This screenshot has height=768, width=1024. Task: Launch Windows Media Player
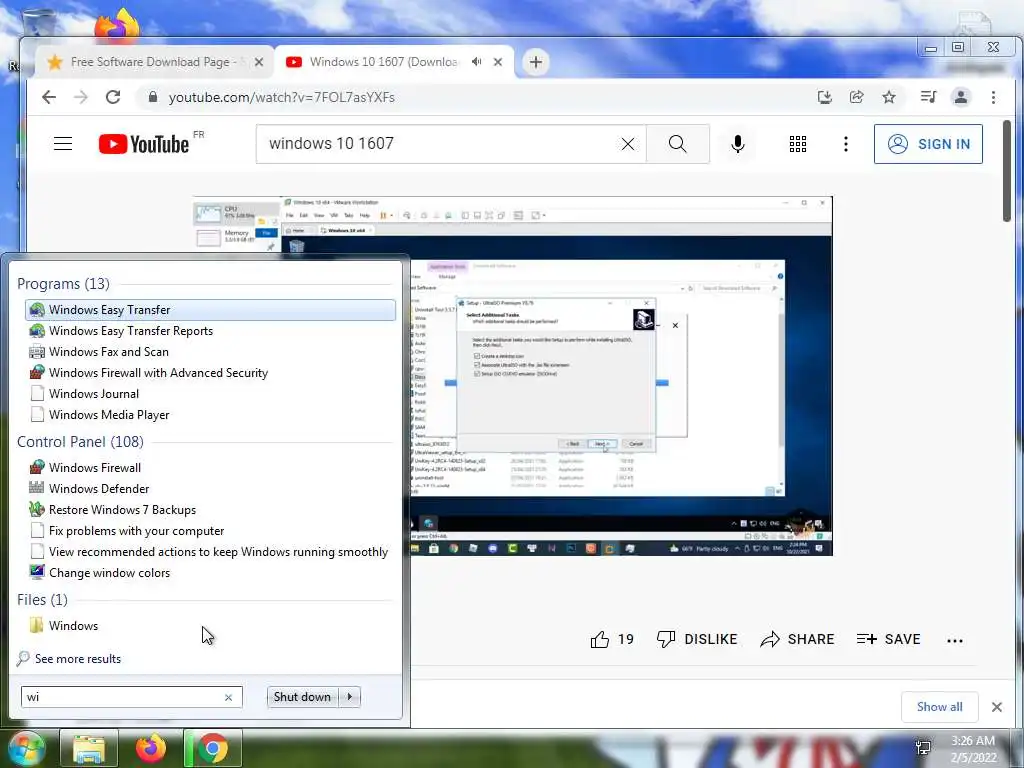[210, 414]
